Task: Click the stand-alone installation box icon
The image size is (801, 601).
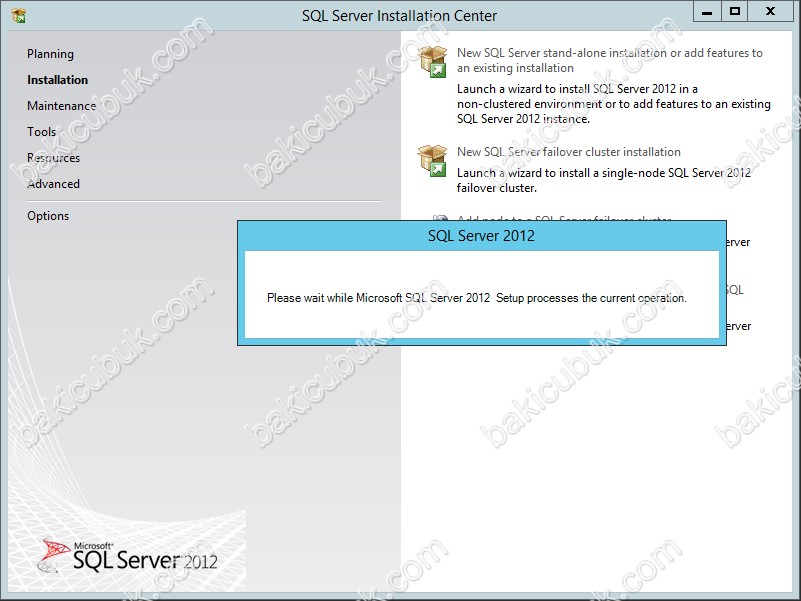Action: click(432, 61)
